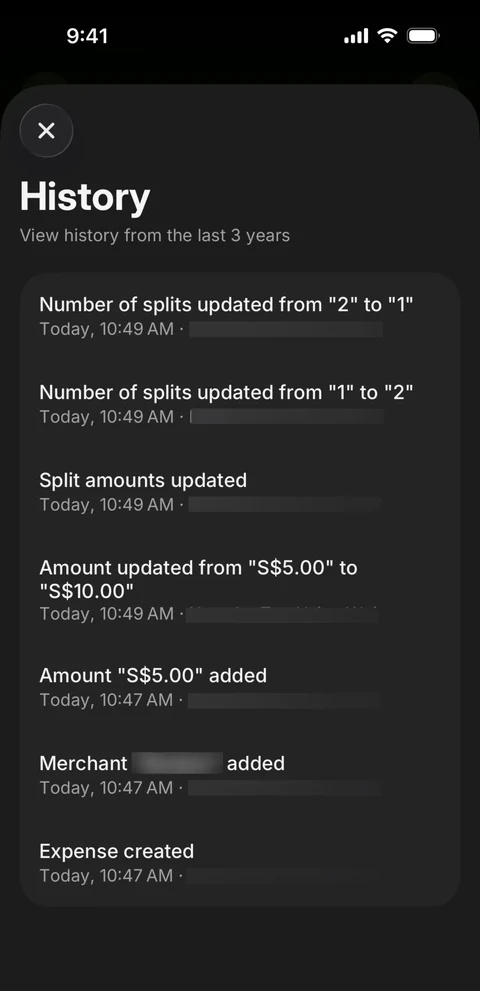
Task: Tap the battery icon in the status bar
Action: tap(423, 36)
